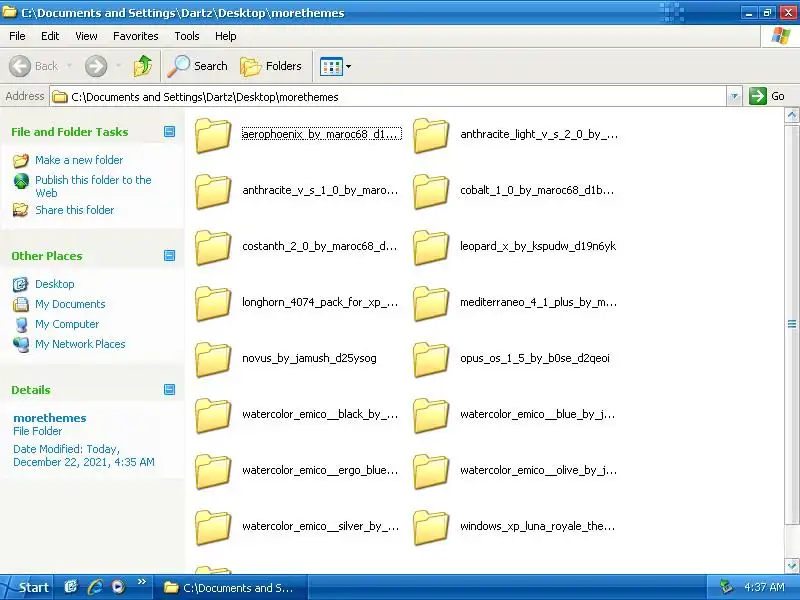Collapse Other Places panel

(x=169, y=255)
